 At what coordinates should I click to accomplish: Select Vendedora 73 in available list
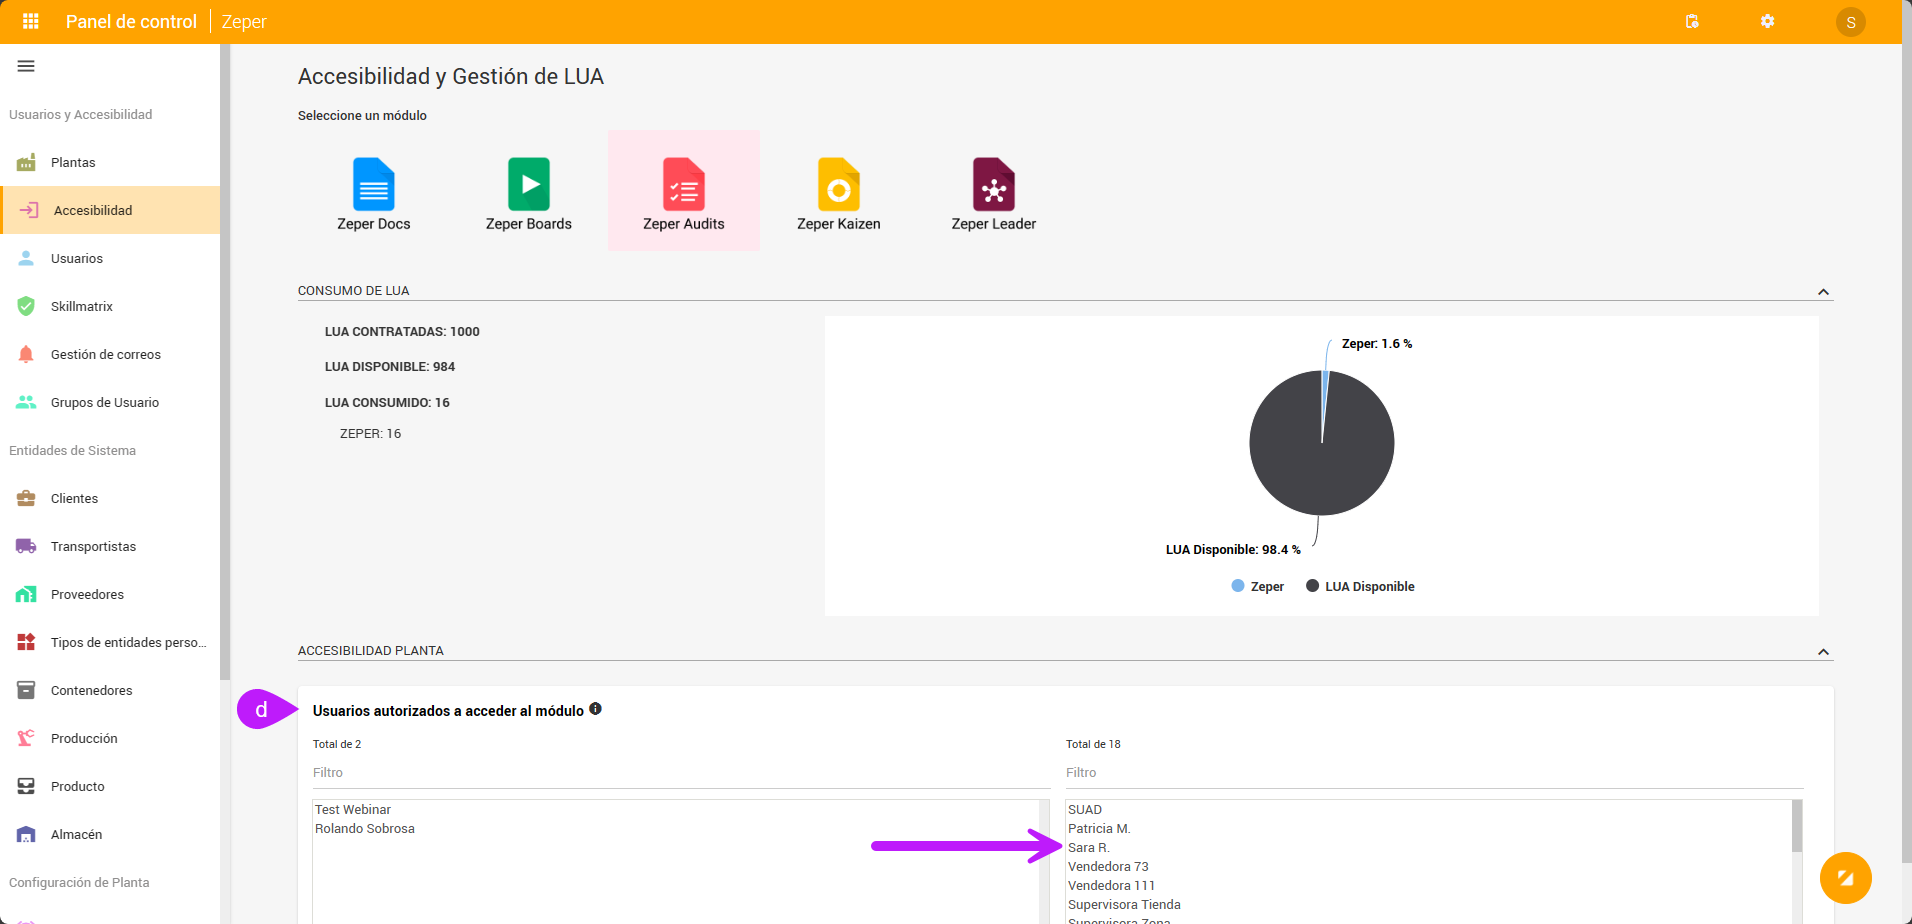click(1108, 867)
